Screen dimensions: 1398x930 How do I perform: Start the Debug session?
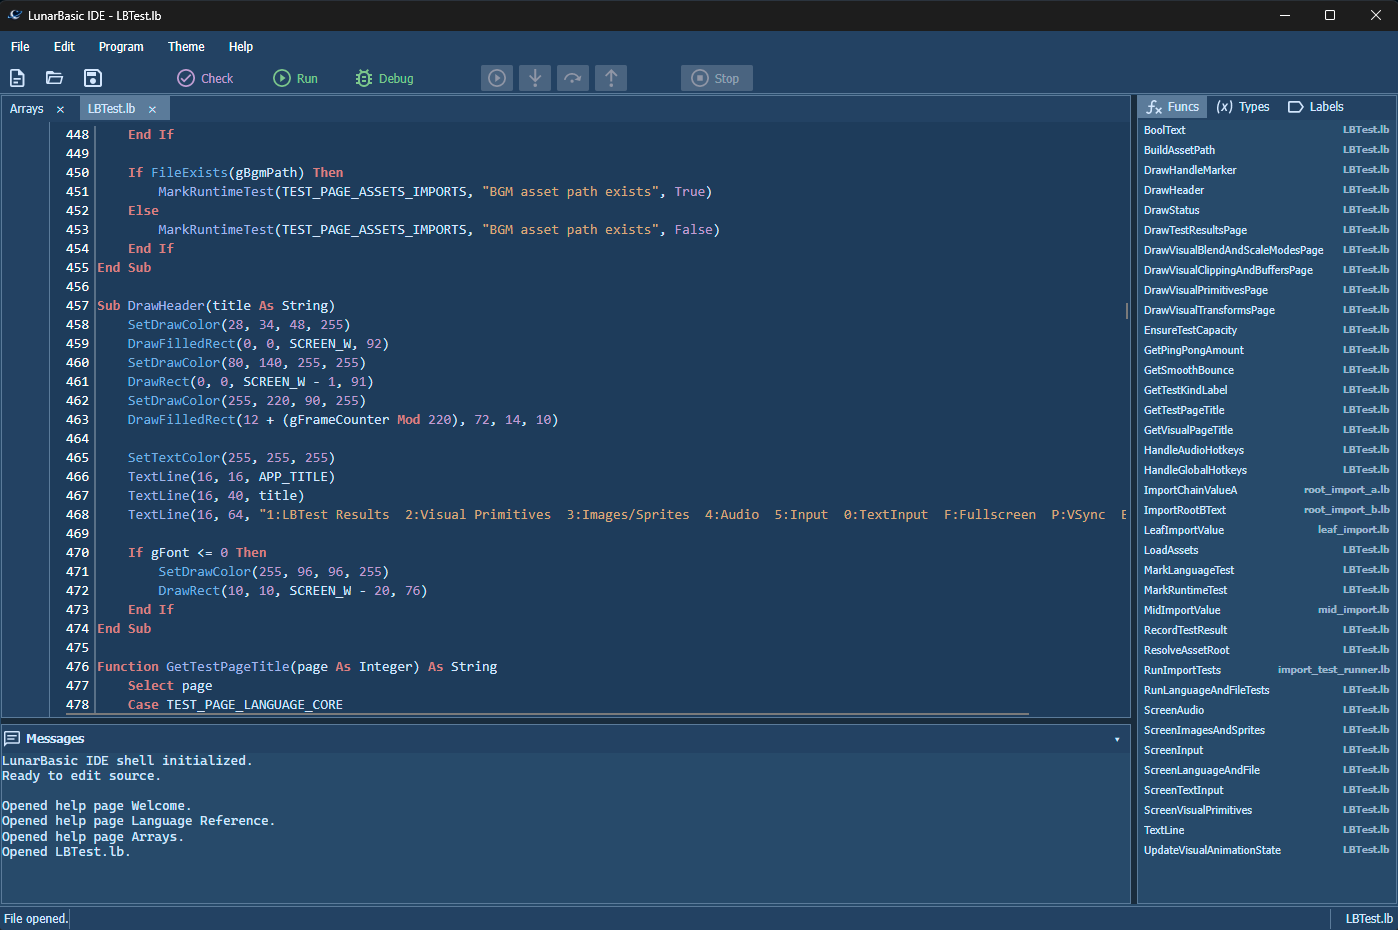coord(383,77)
